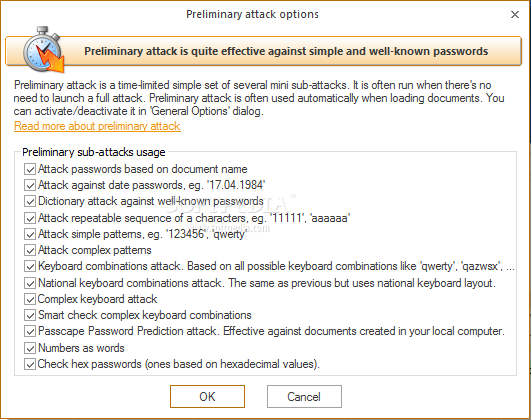Viewport: 531px width, 420px height.
Task: Uncheck 'Attack passwords based on document name'
Action: tap(30, 169)
